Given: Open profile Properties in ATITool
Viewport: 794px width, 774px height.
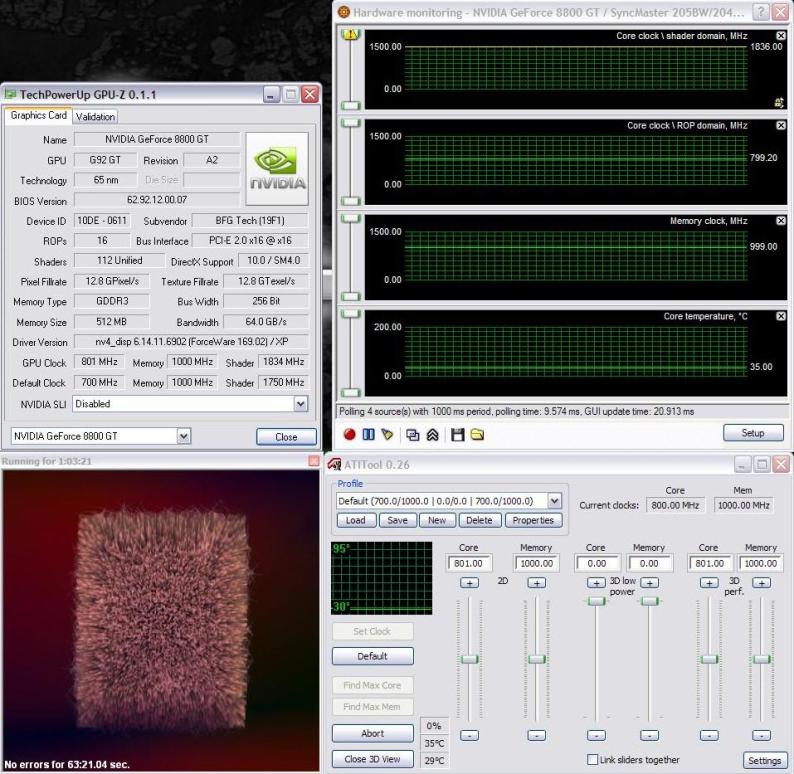Looking at the screenshot, I should (x=533, y=520).
